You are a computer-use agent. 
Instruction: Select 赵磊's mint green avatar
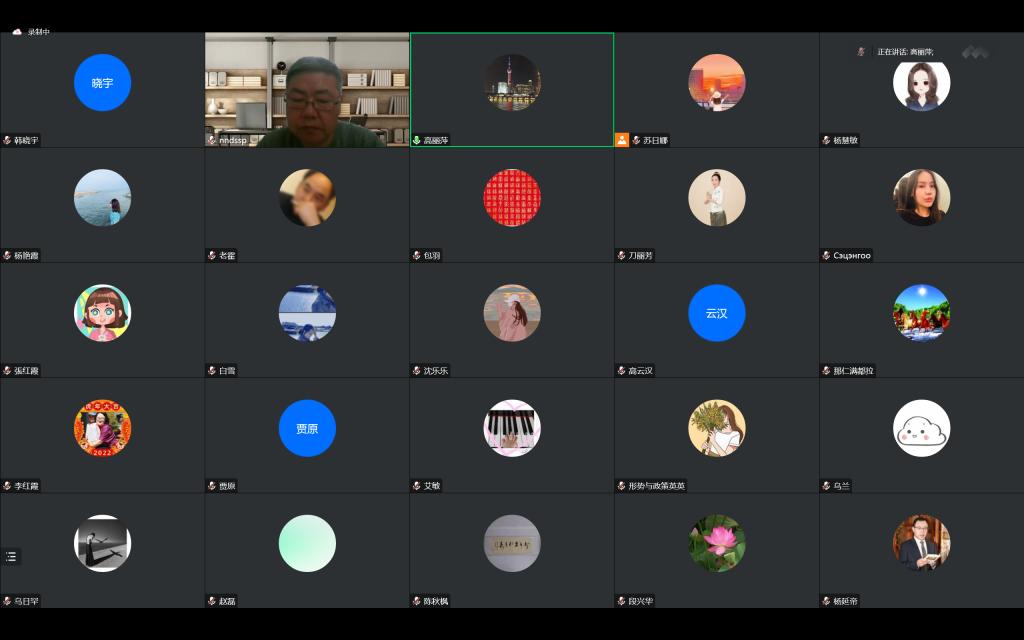coord(307,543)
